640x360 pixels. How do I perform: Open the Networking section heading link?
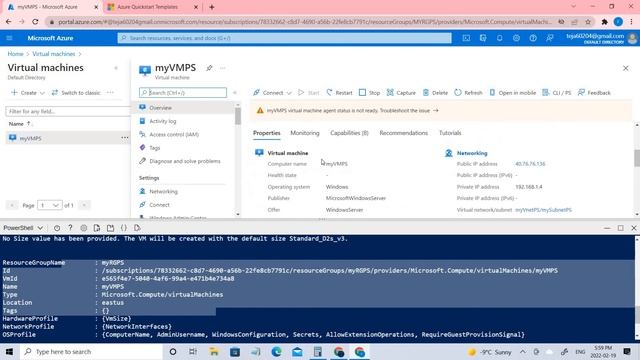pyautogui.click(x=472, y=153)
